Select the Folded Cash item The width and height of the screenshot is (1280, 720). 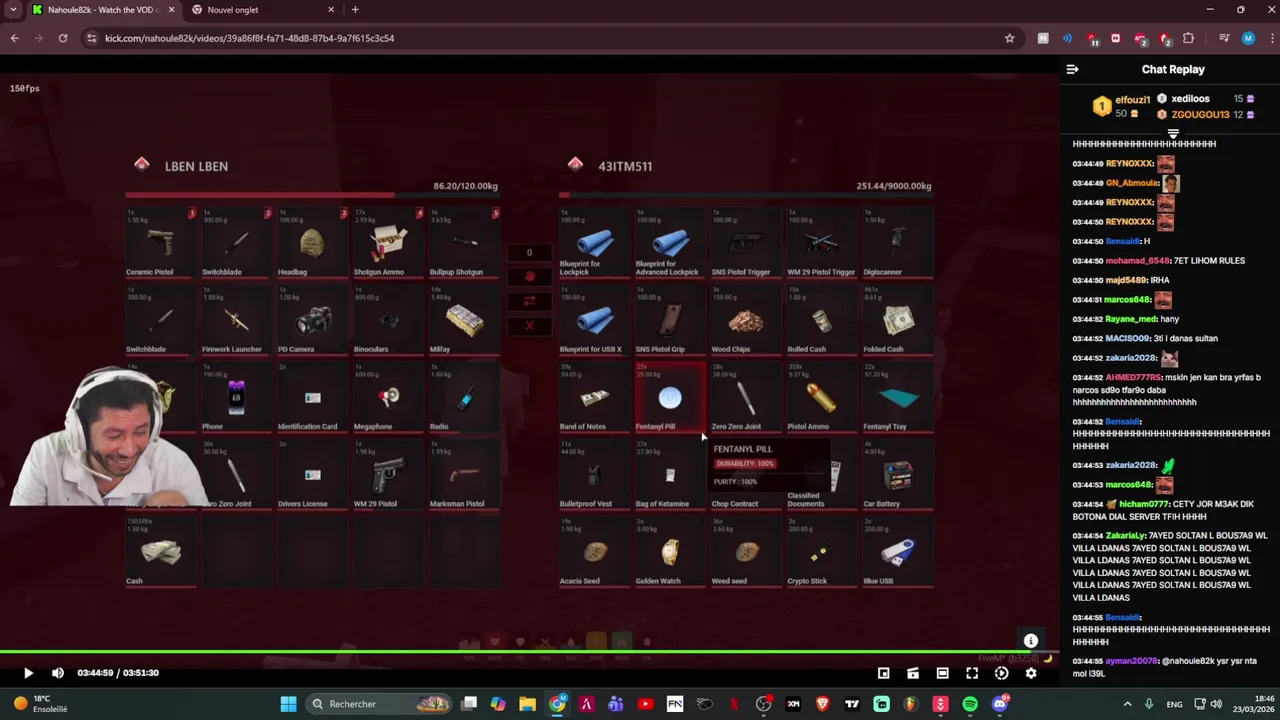(898, 320)
